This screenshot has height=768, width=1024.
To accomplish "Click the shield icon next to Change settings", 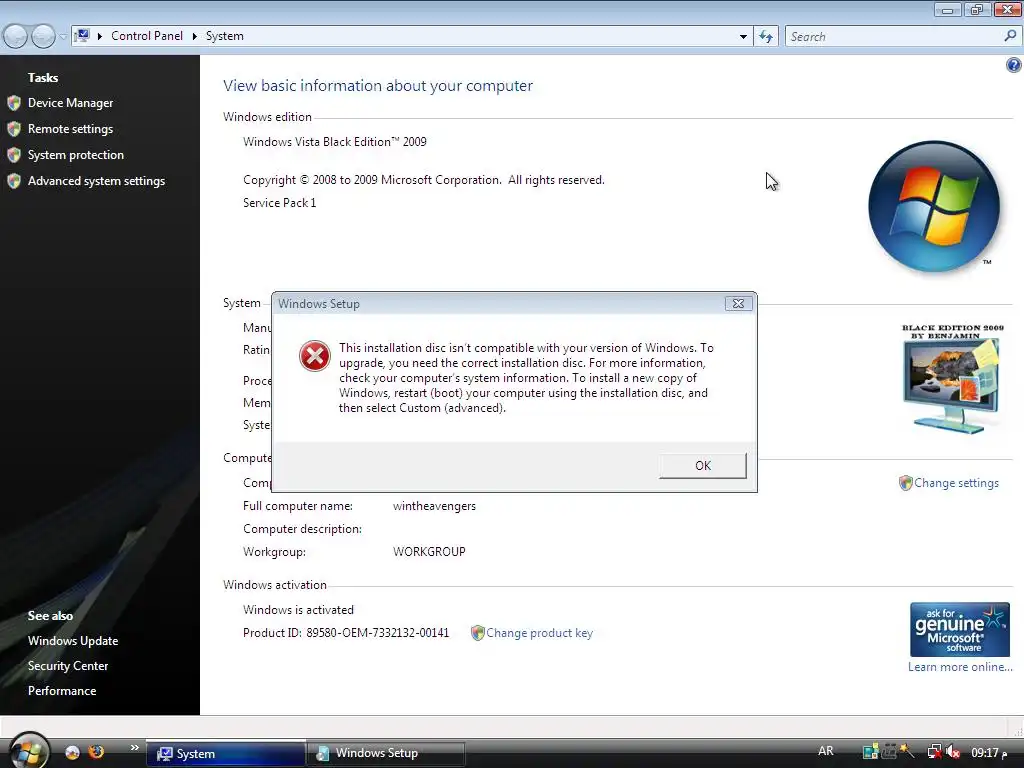I will pyautogui.click(x=905, y=483).
